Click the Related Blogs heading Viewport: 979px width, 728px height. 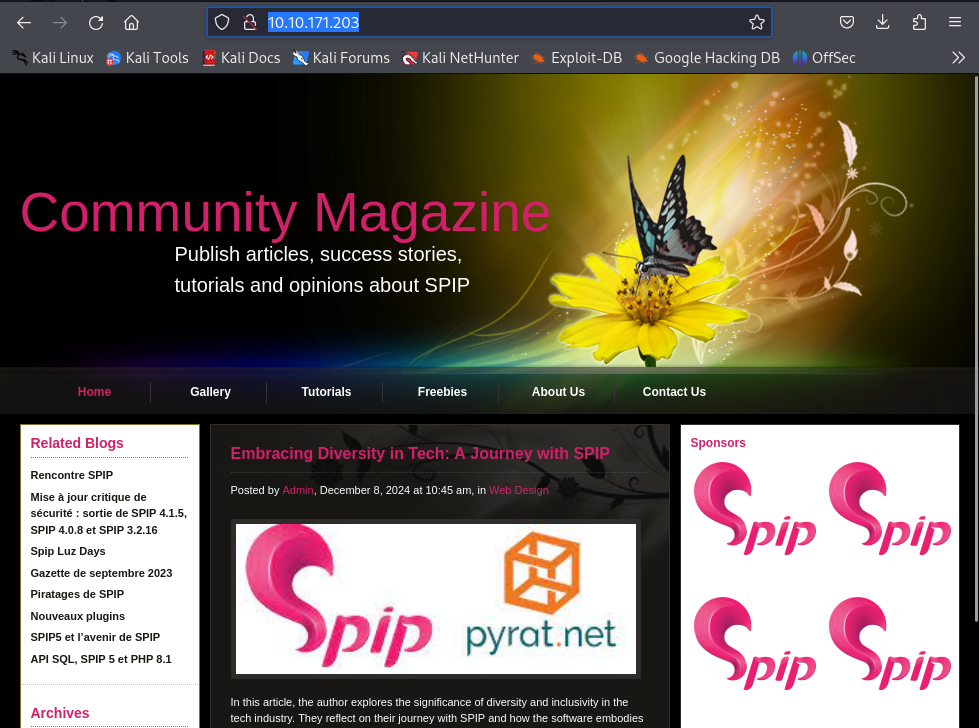pos(77,443)
